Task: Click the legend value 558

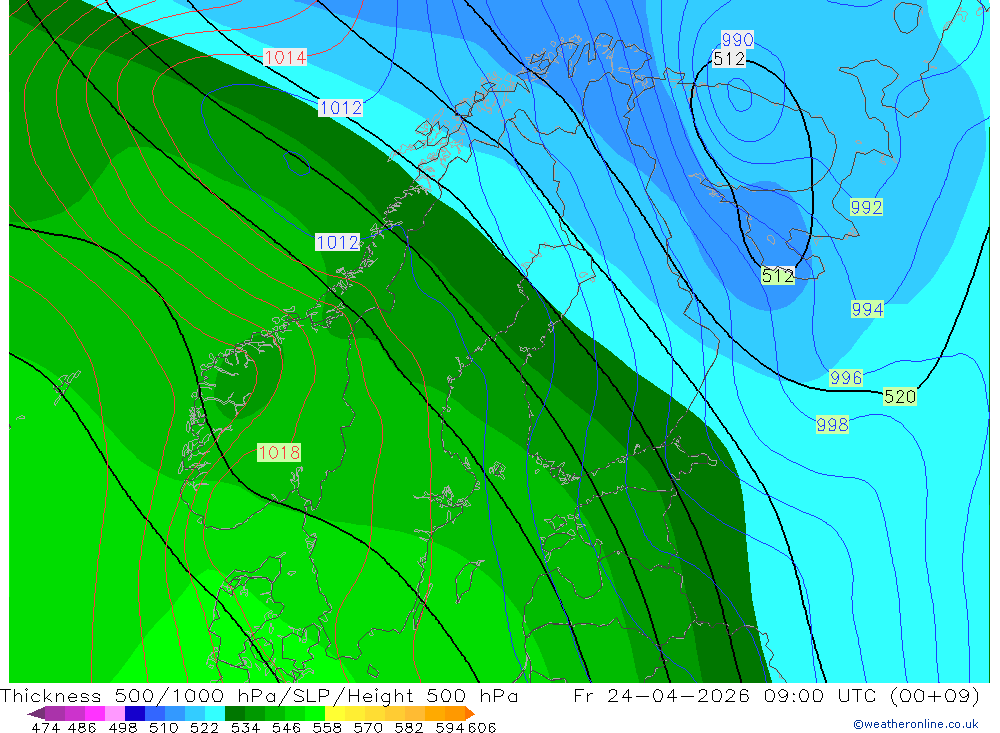Action: [327, 727]
